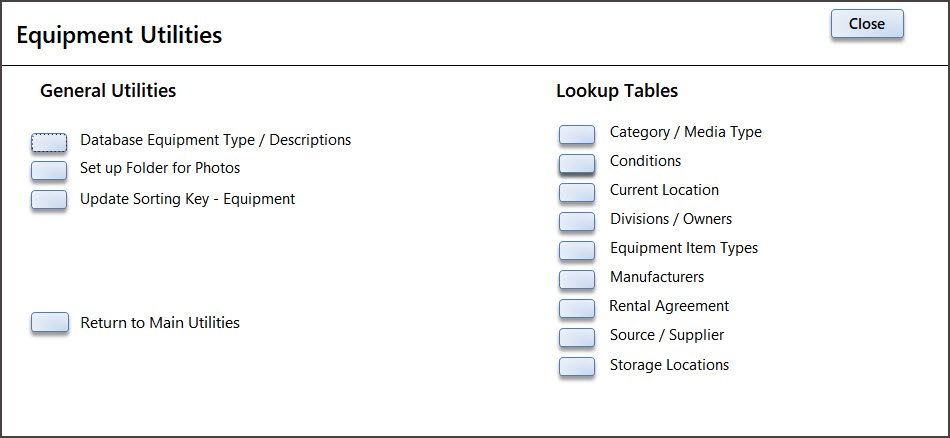
Task: Click button next to Set up Folder for Photos
Action: 49,170
